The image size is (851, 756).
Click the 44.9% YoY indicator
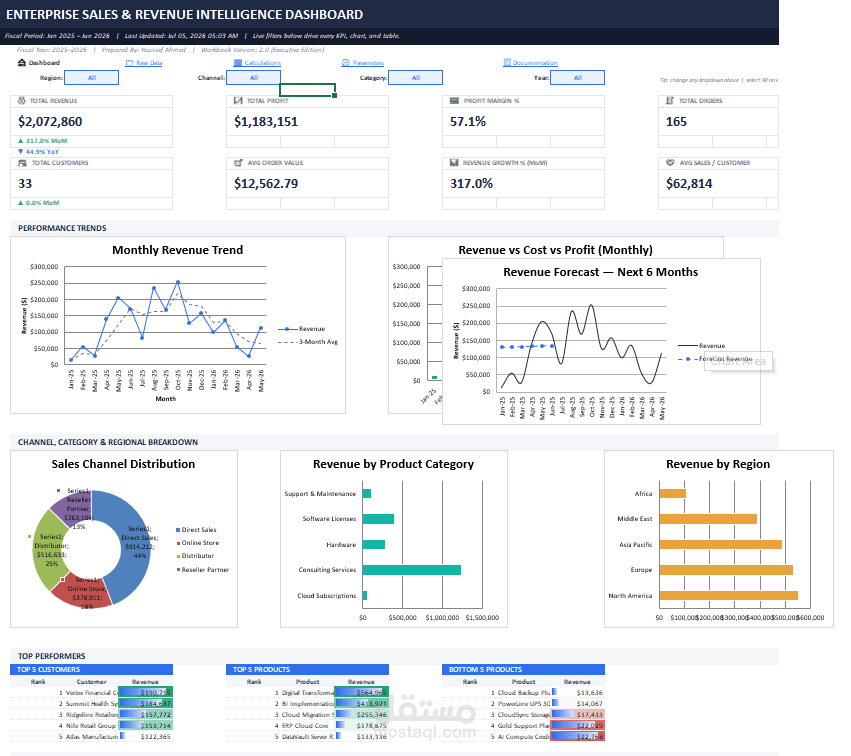(39, 152)
